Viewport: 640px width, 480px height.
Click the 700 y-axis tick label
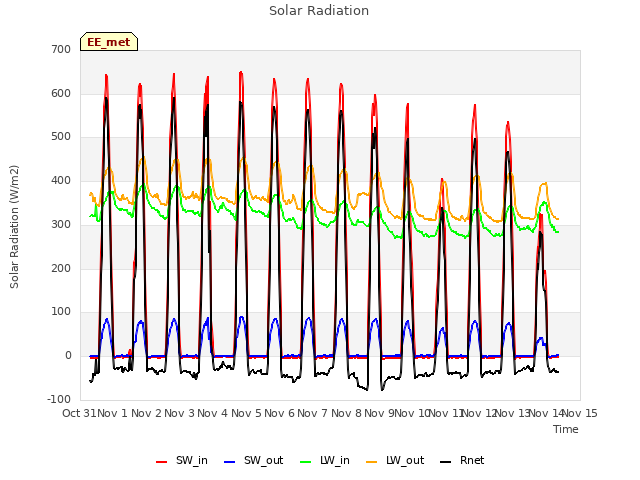61,49
